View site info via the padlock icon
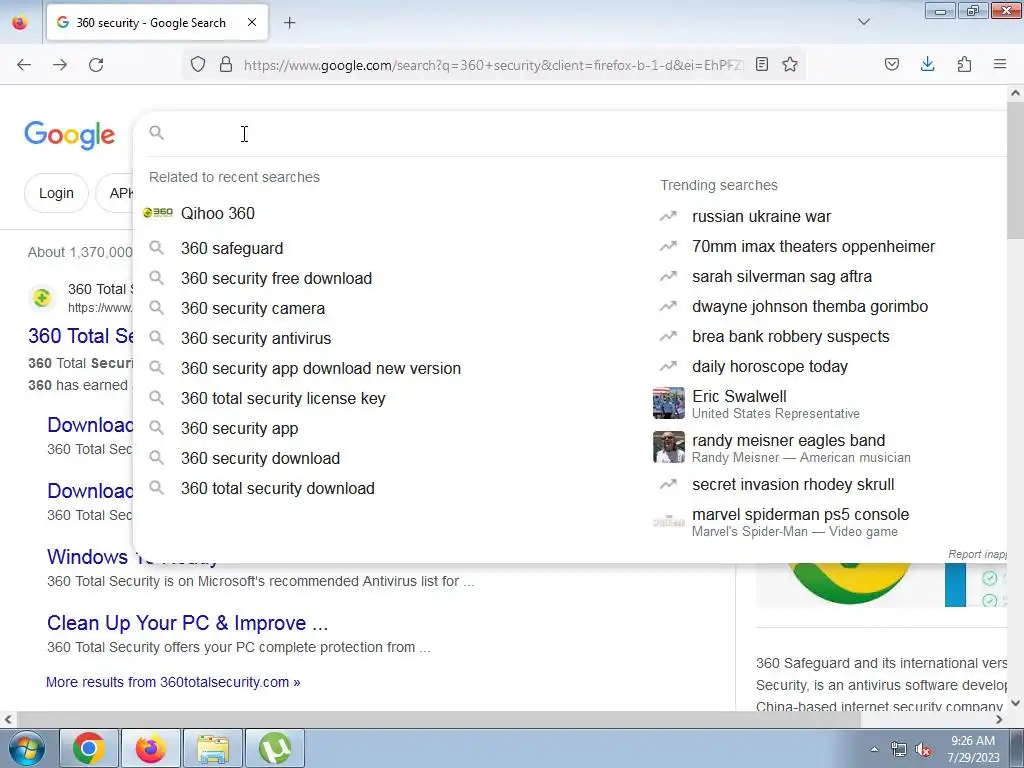 coord(226,65)
